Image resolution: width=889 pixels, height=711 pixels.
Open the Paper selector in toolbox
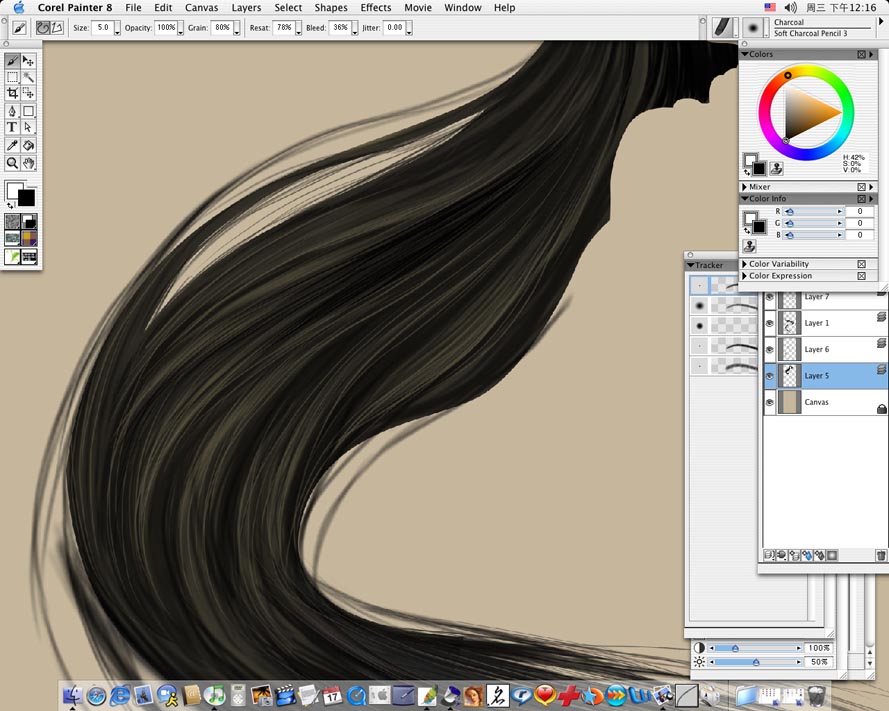12,221
